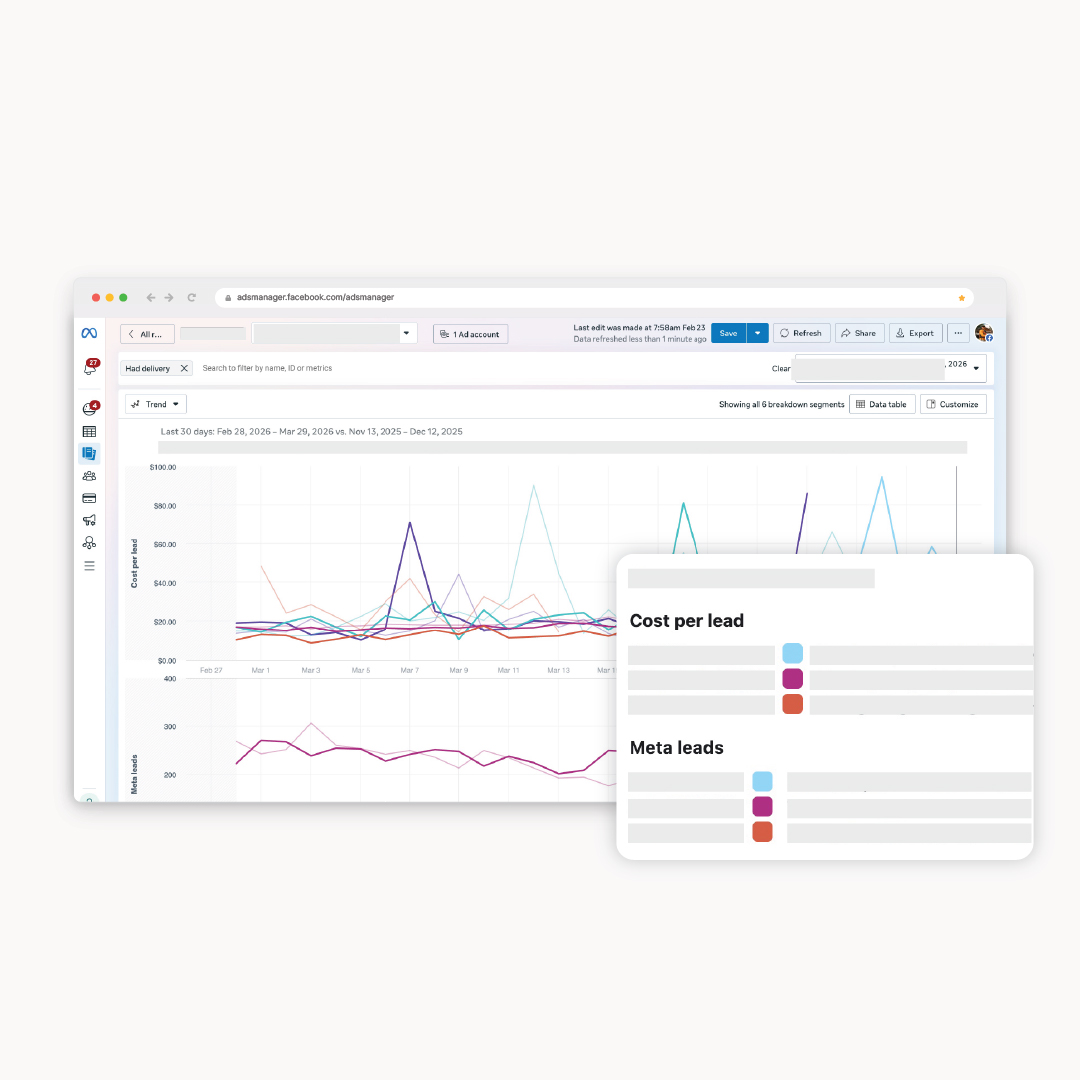Image resolution: width=1080 pixels, height=1080 pixels.
Task: Open the date range dropdown
Action: pos(976,368)
